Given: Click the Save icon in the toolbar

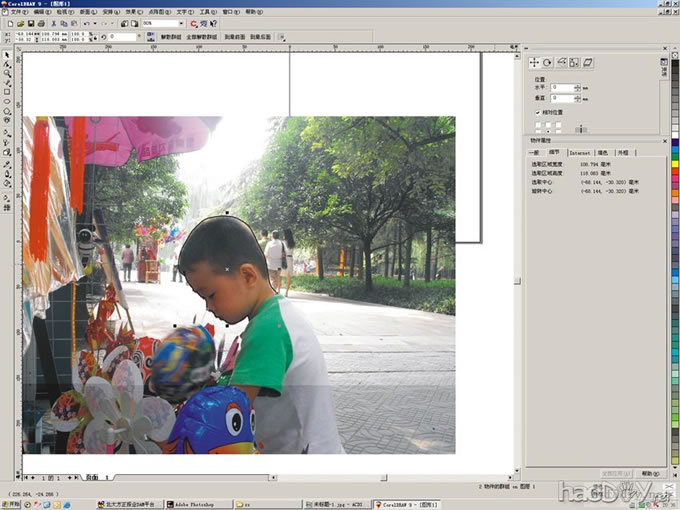Looking at the screenshot, I should point(31,23).
